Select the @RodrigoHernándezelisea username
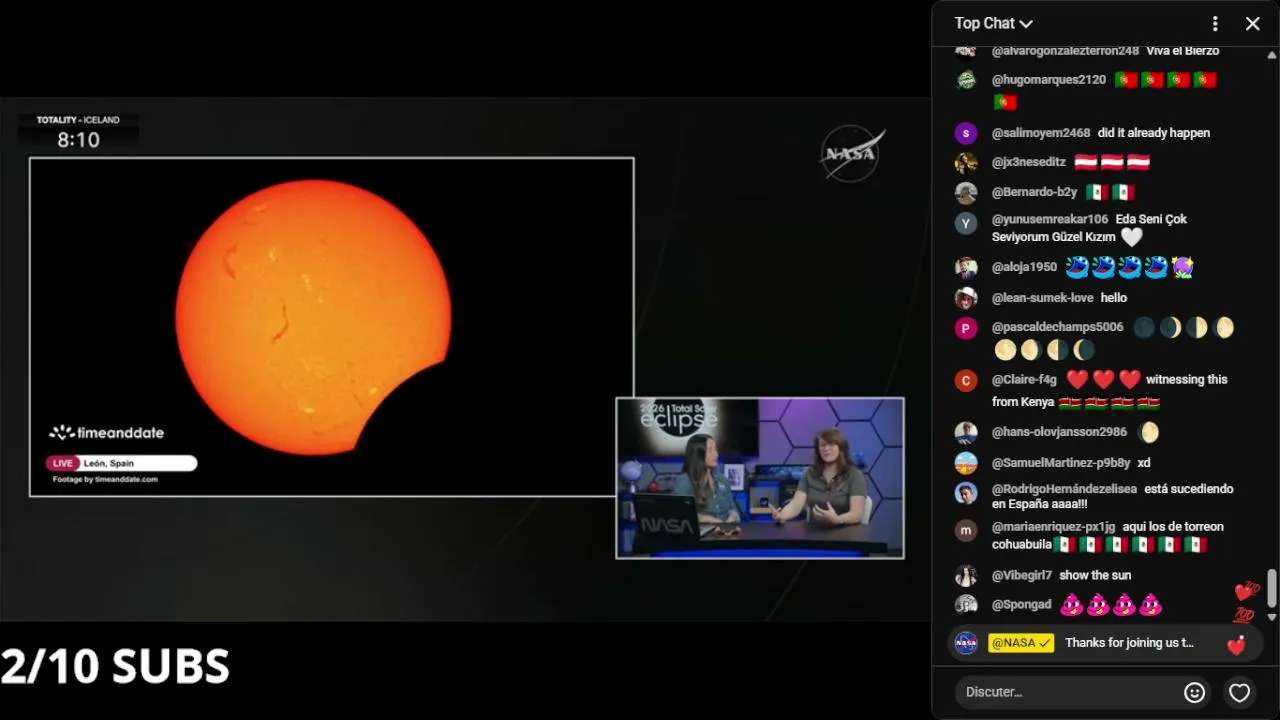 click(x=1064, y=489)
